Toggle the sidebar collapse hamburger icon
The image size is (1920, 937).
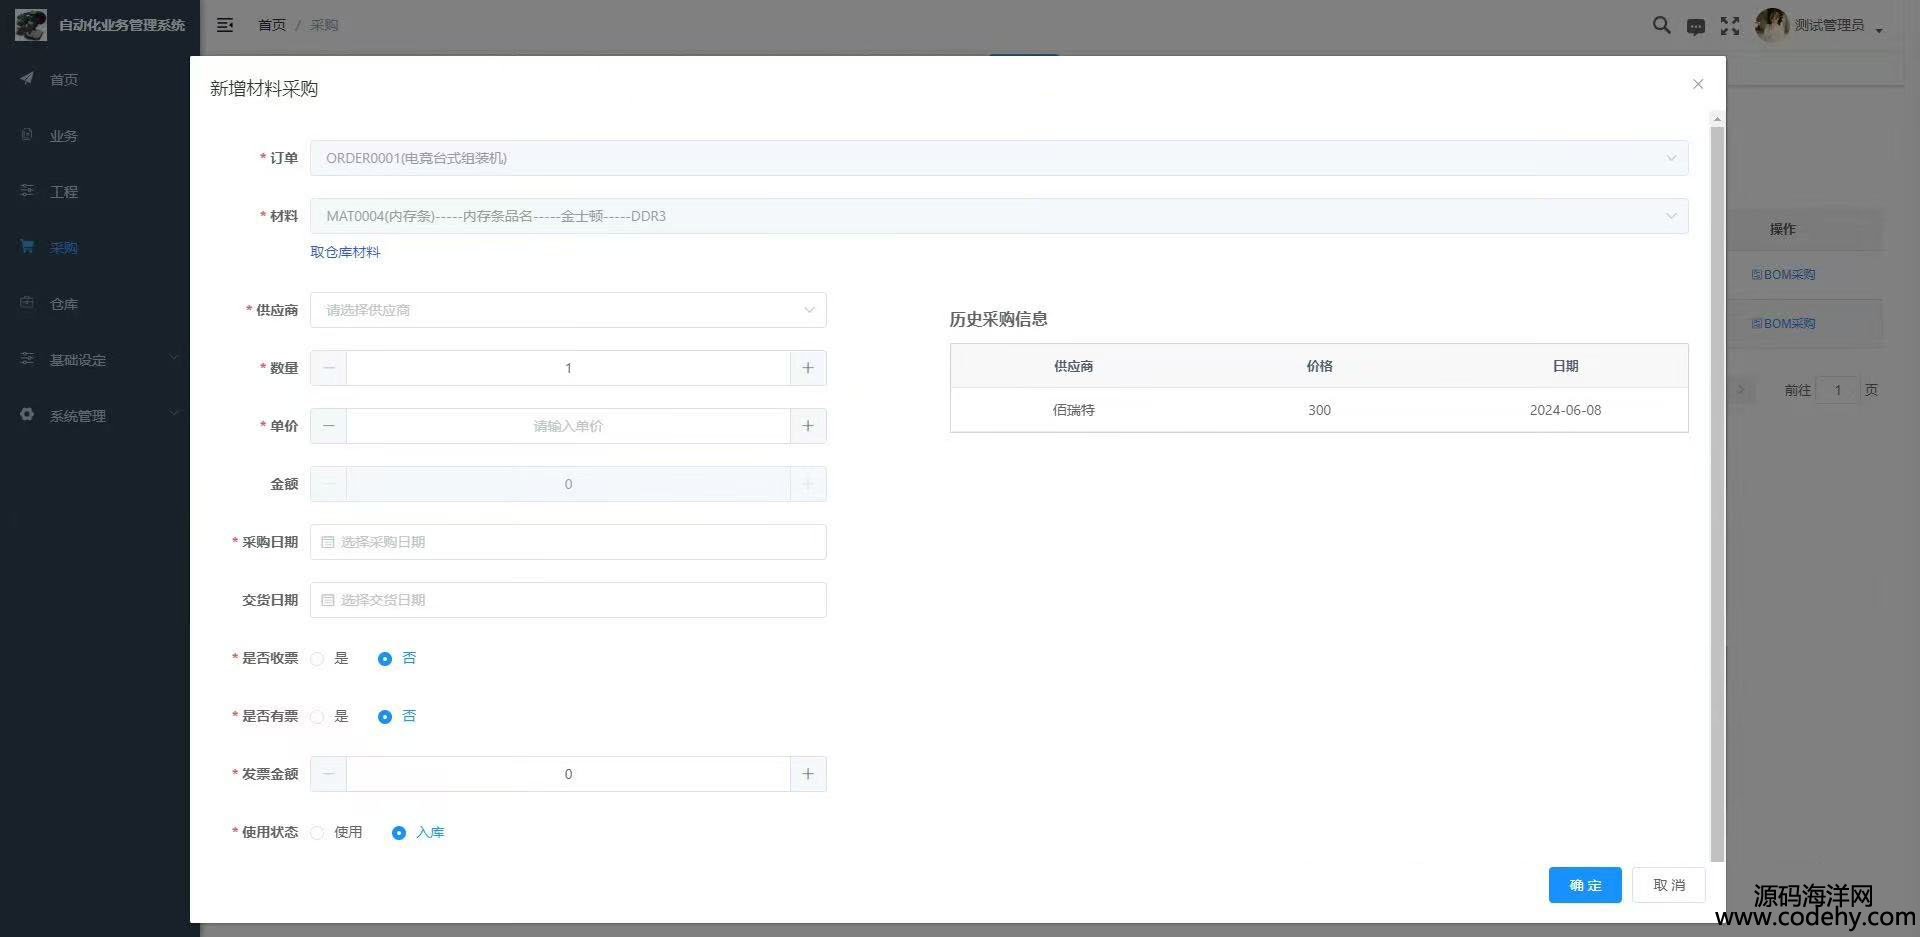(225, 25)
